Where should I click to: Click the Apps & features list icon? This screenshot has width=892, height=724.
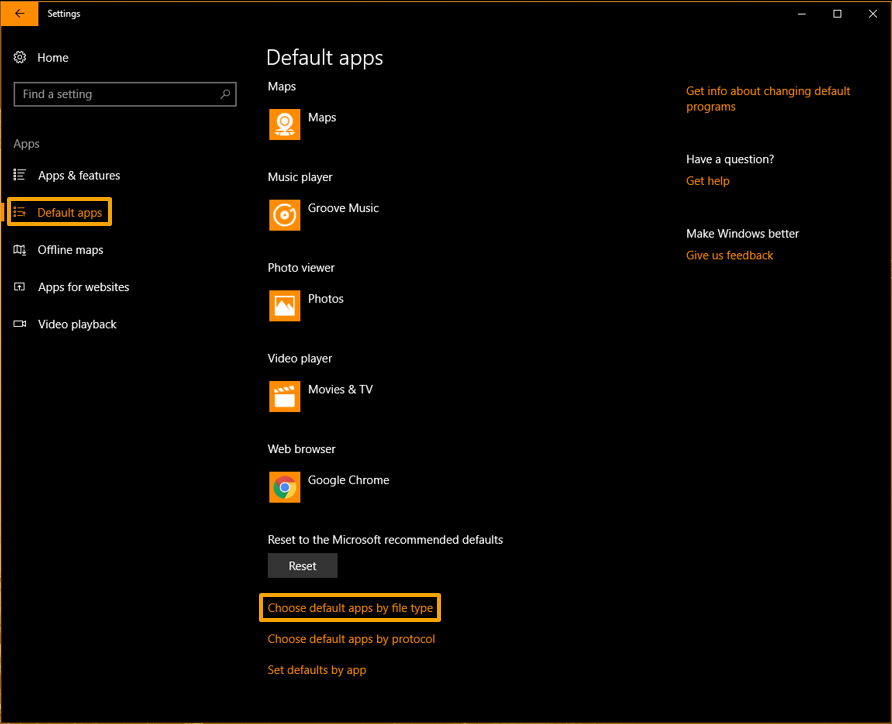coord(20,175)
